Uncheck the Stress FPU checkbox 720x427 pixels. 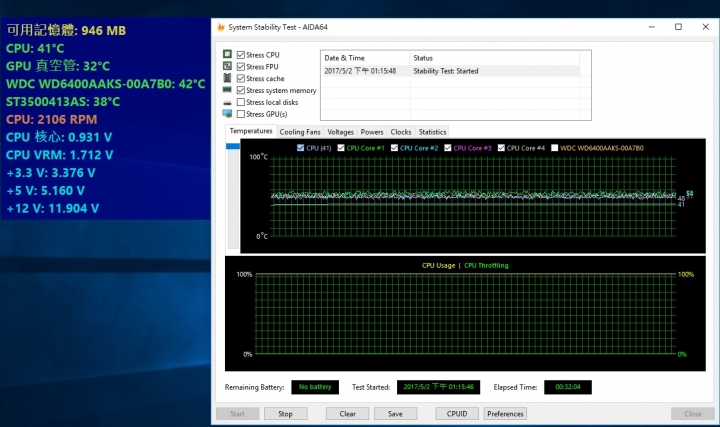241,67
